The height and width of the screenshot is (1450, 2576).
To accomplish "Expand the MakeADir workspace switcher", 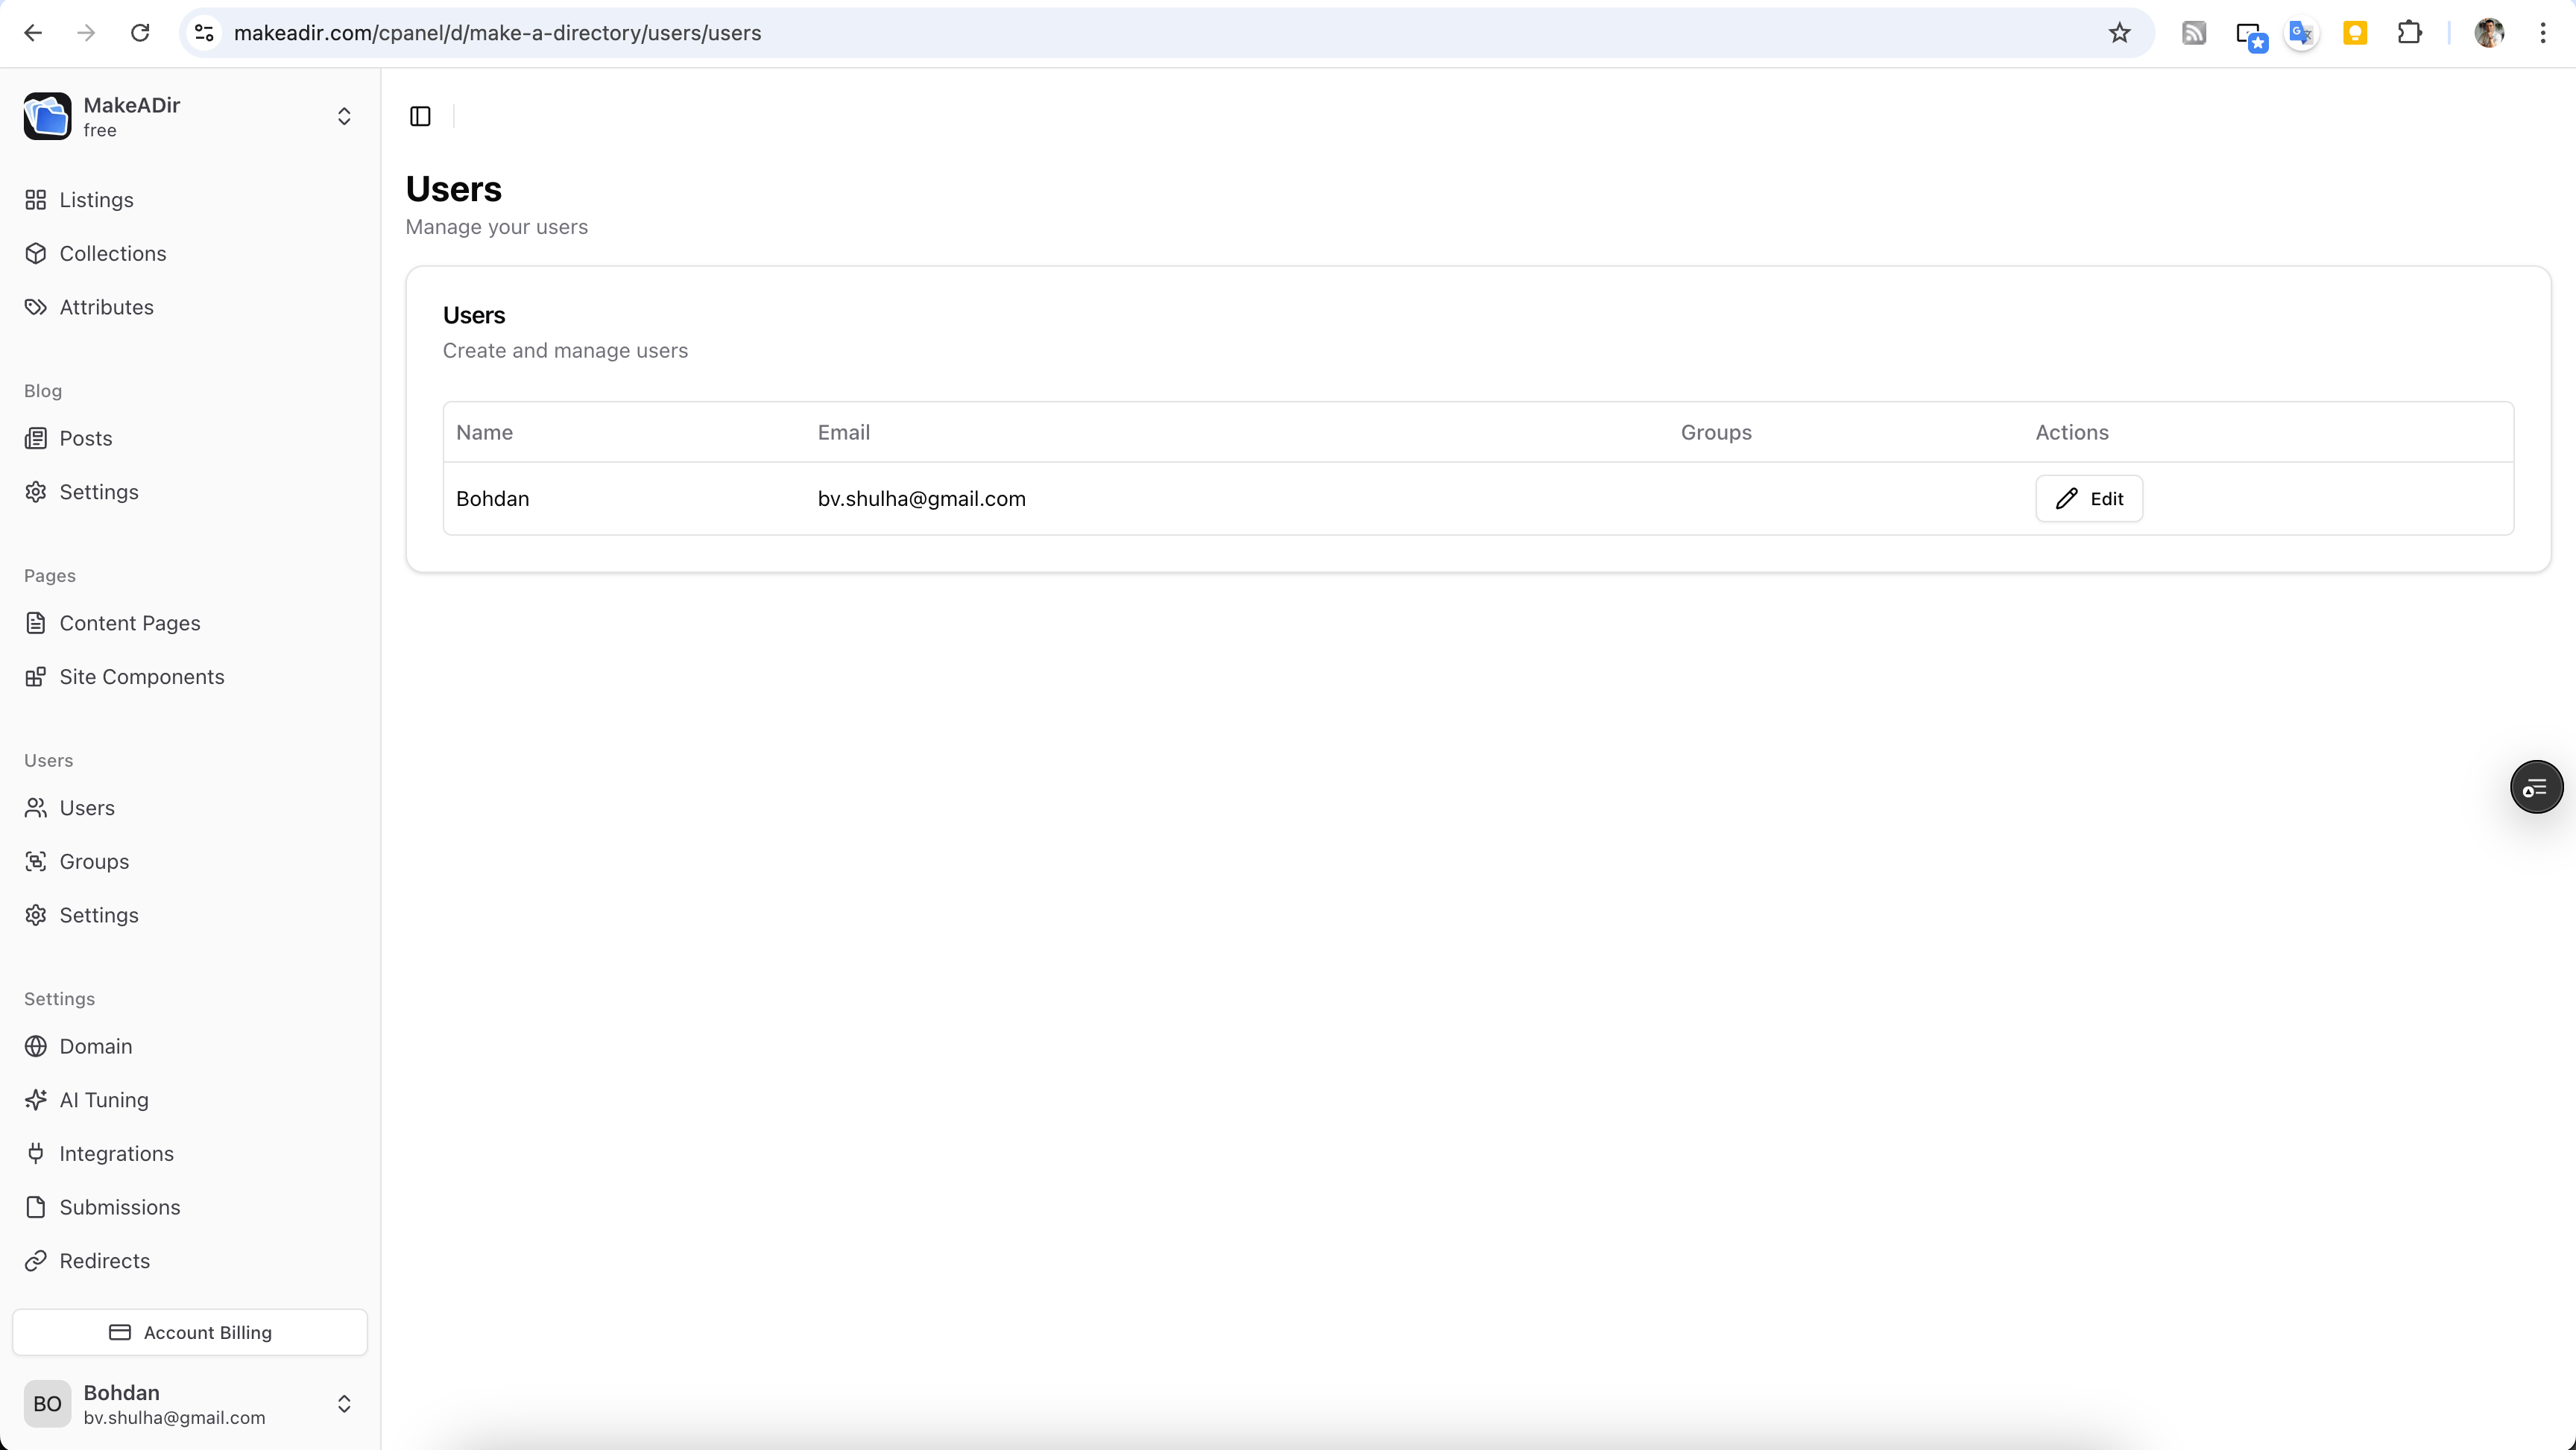I will point(344,116).
